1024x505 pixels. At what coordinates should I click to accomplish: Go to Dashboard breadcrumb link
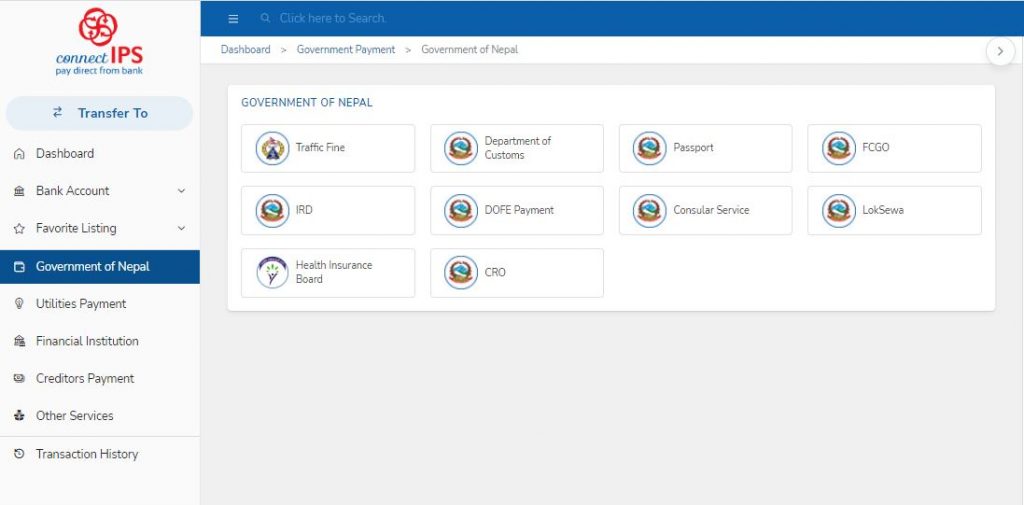246,50
